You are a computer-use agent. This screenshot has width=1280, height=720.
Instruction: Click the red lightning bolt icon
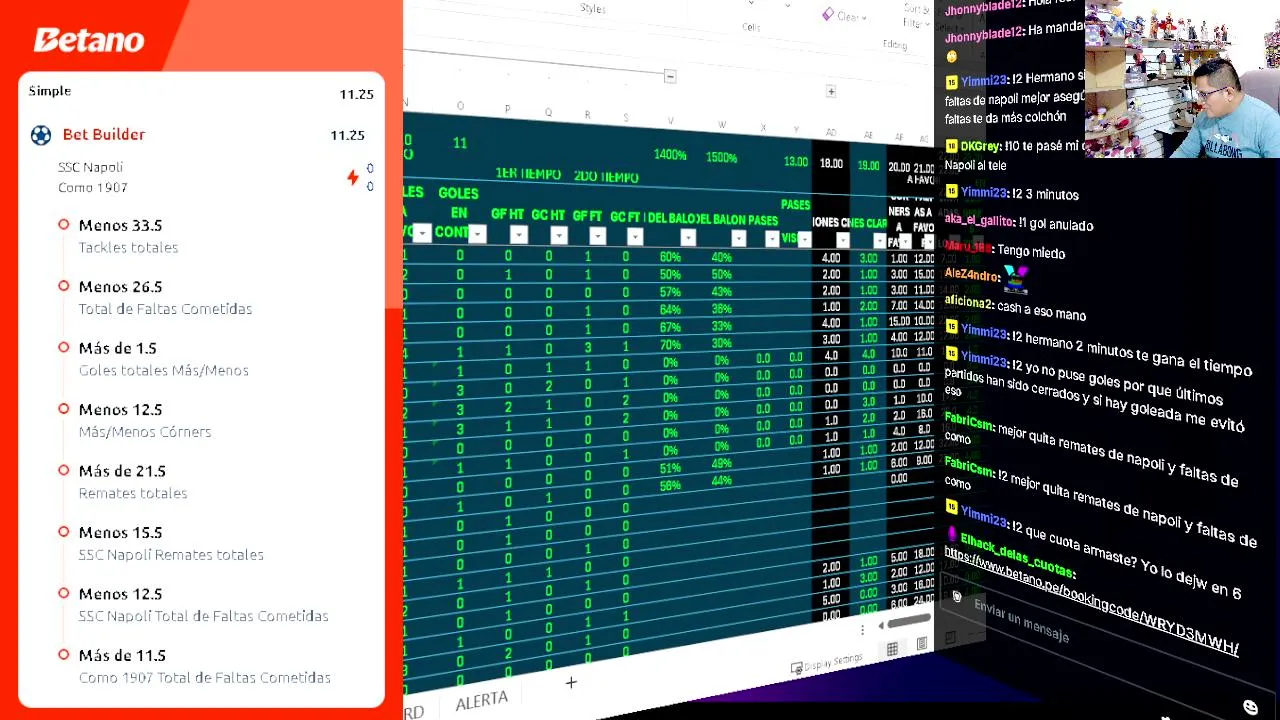click(352, 177)
